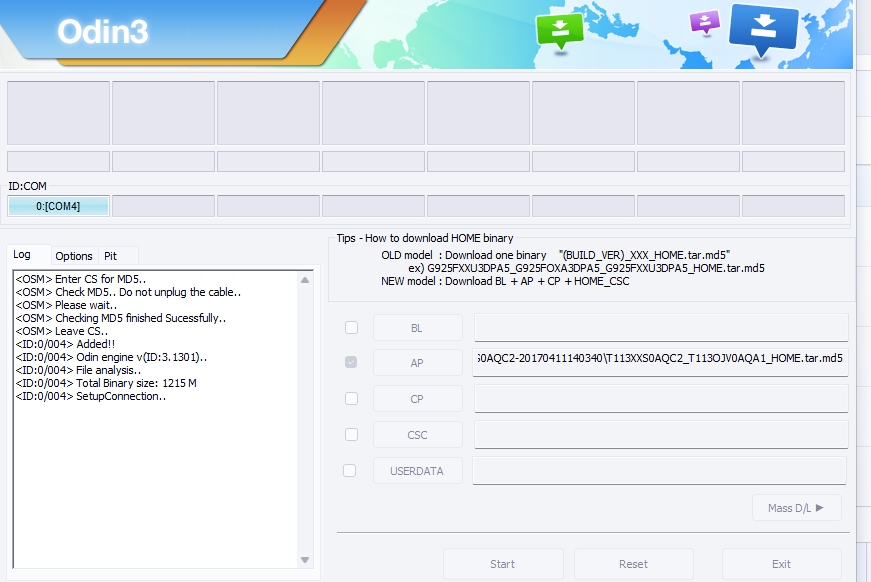This screenshot has height=582, width=871.
Task: Click the USERDATA file path field
Action: pos(659,470)
